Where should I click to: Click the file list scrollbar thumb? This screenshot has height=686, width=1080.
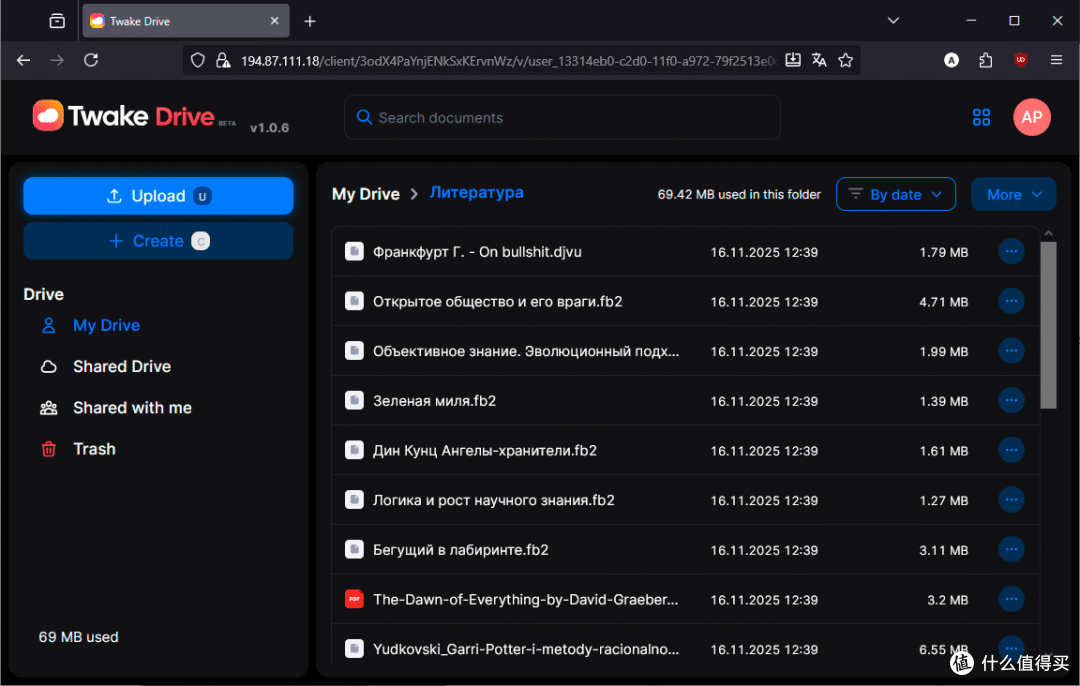pyautogui.click(x=1048, y=325)
